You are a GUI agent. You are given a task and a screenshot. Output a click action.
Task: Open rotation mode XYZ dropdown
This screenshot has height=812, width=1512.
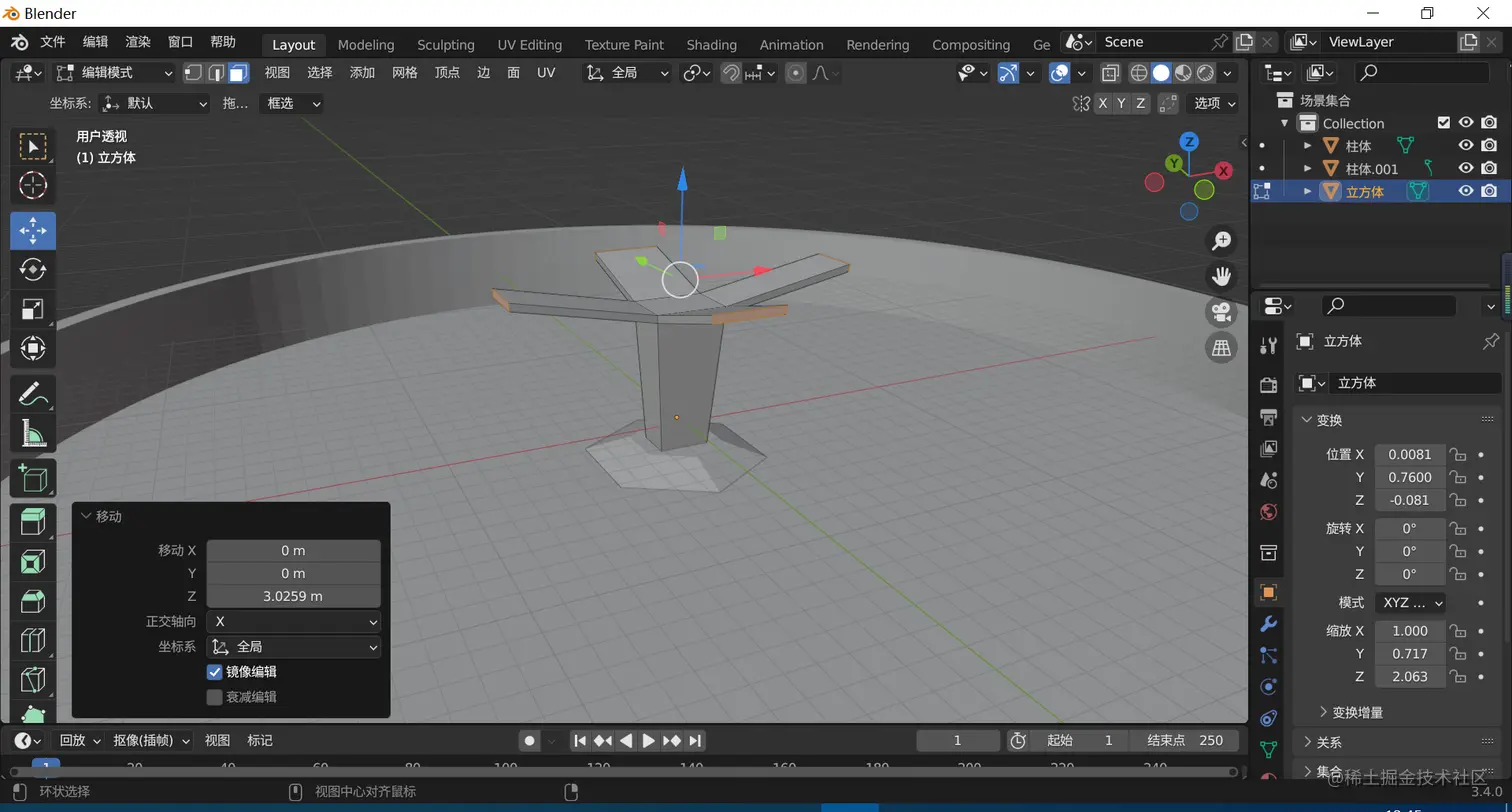1410,602
